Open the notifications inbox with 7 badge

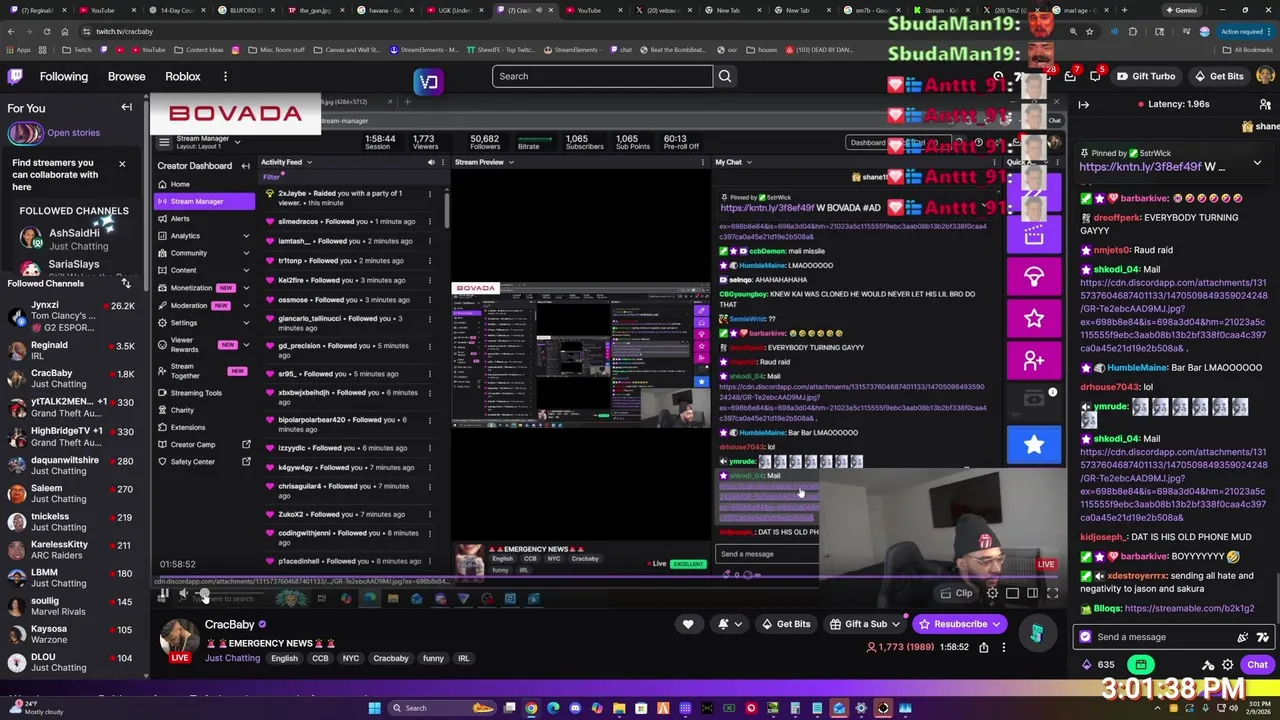tap(1070, 76)
